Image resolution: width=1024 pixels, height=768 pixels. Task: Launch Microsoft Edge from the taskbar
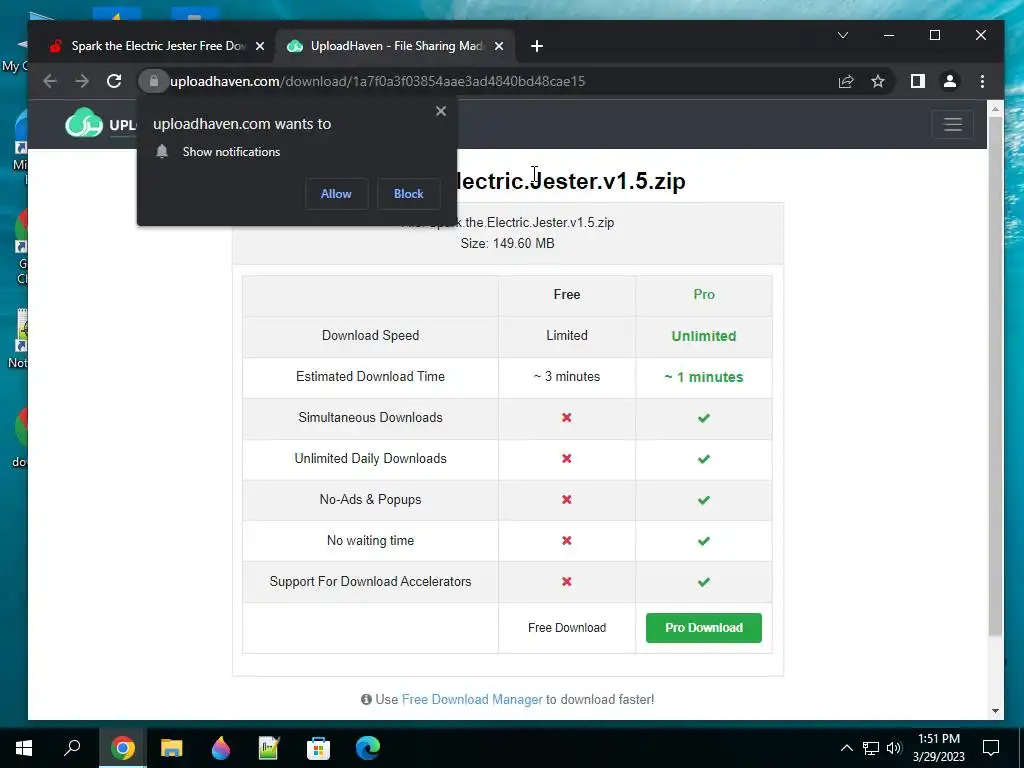click(x=368, y=748)
